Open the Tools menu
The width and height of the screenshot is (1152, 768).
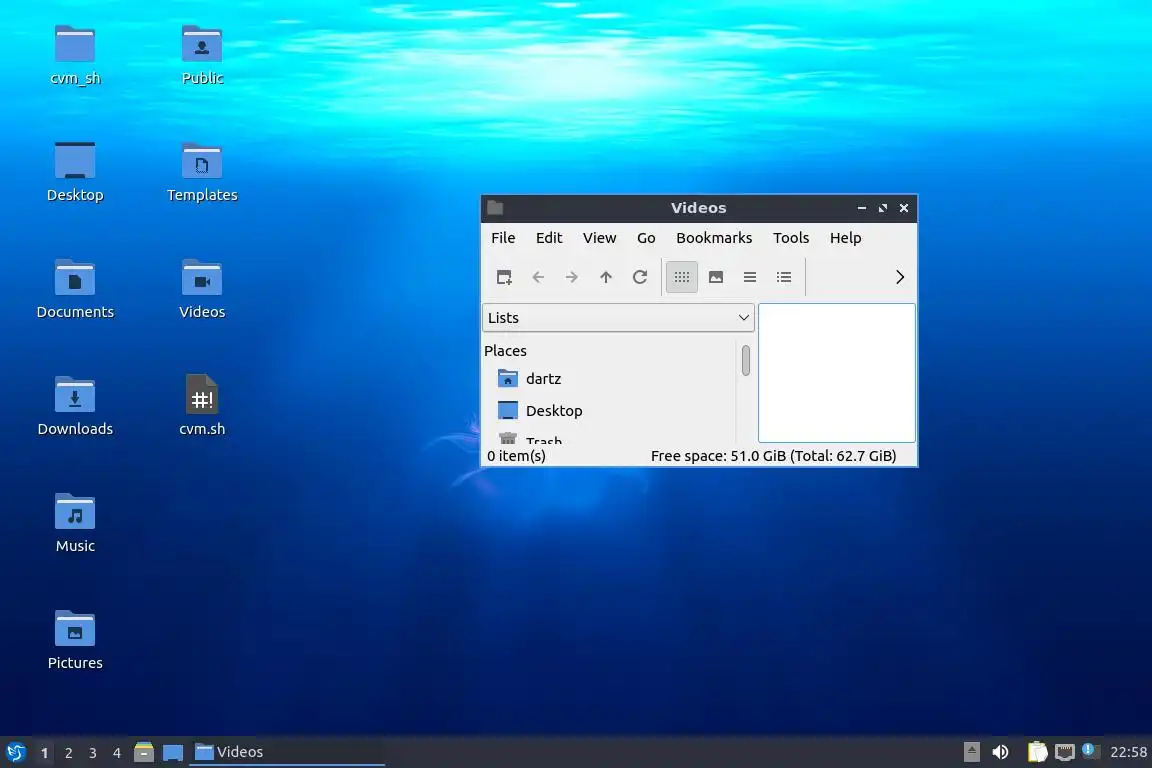point(791,238)
